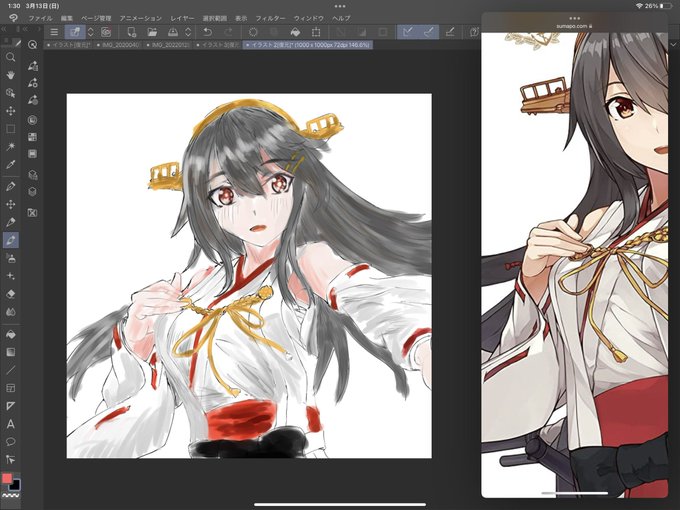Open the ウィンドウ menu

tap(309, 18)
